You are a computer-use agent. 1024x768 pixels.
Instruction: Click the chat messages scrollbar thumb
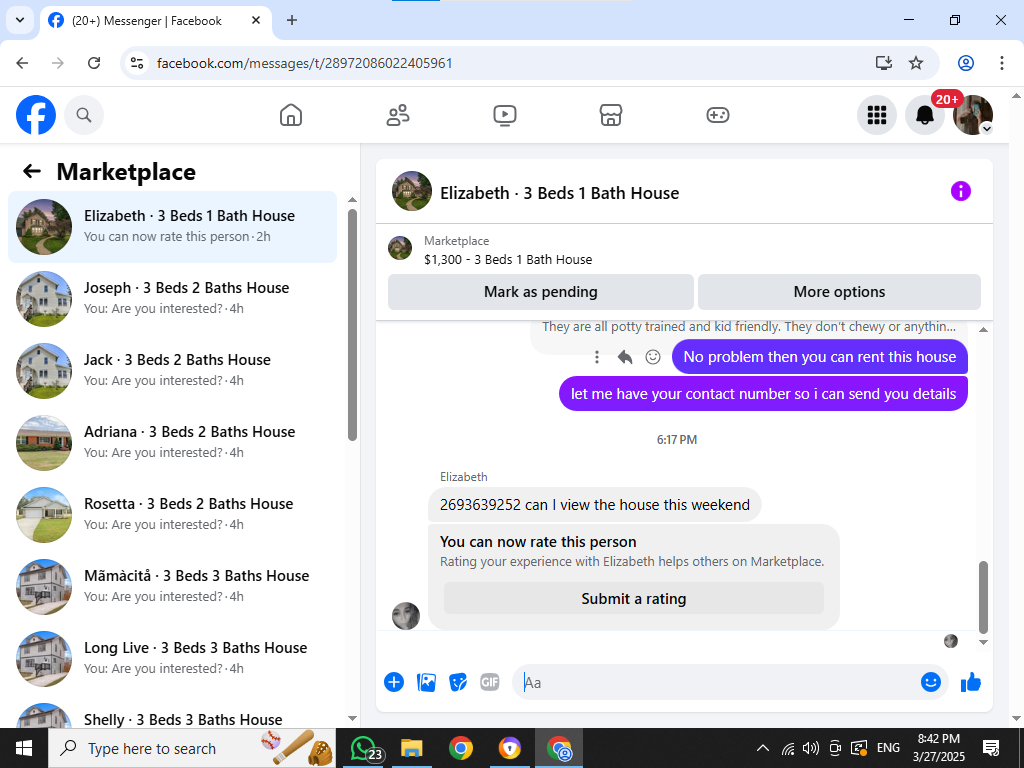(984, 596)
